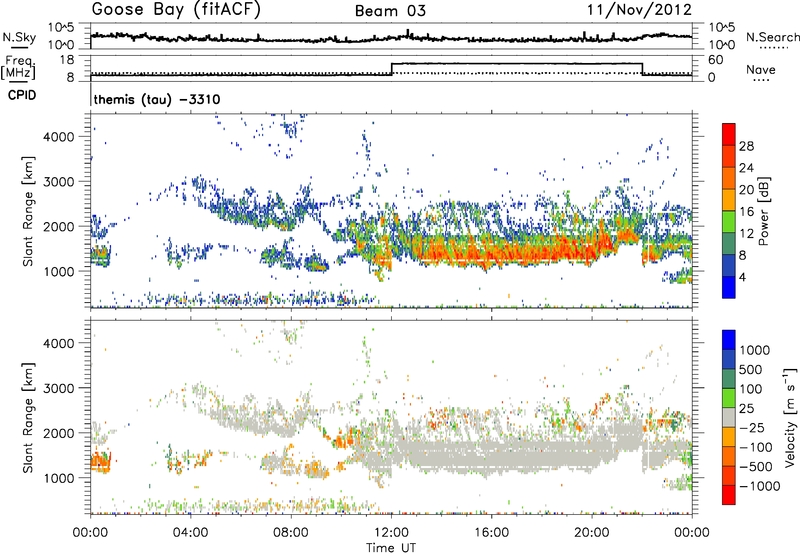Select the "20:00" time tick label

pyautogui.click(x=592, y=533)
